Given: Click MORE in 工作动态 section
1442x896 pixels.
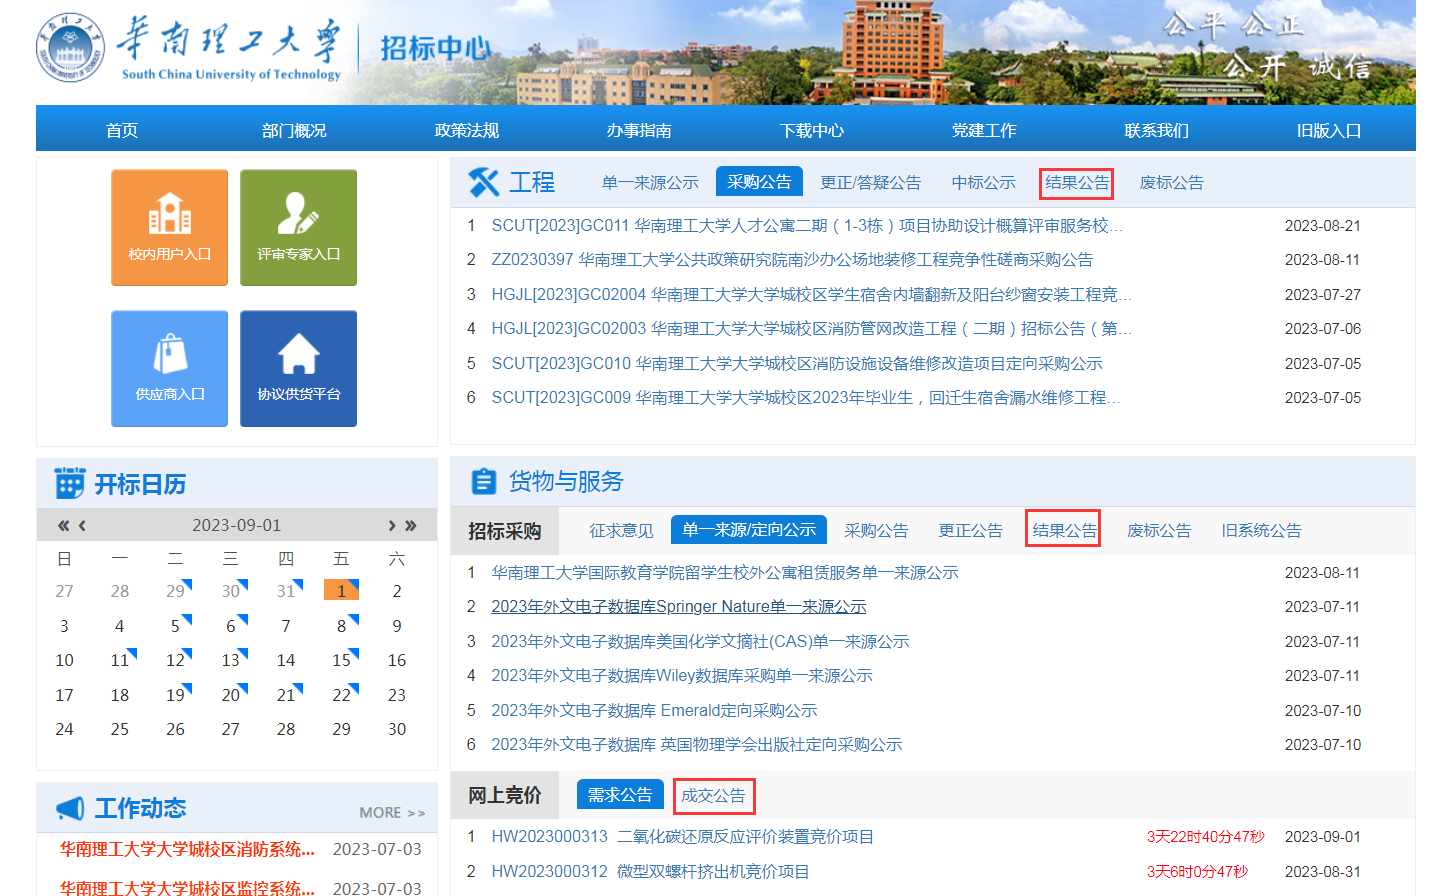Looking at the screenshot, I should (392, 813).
